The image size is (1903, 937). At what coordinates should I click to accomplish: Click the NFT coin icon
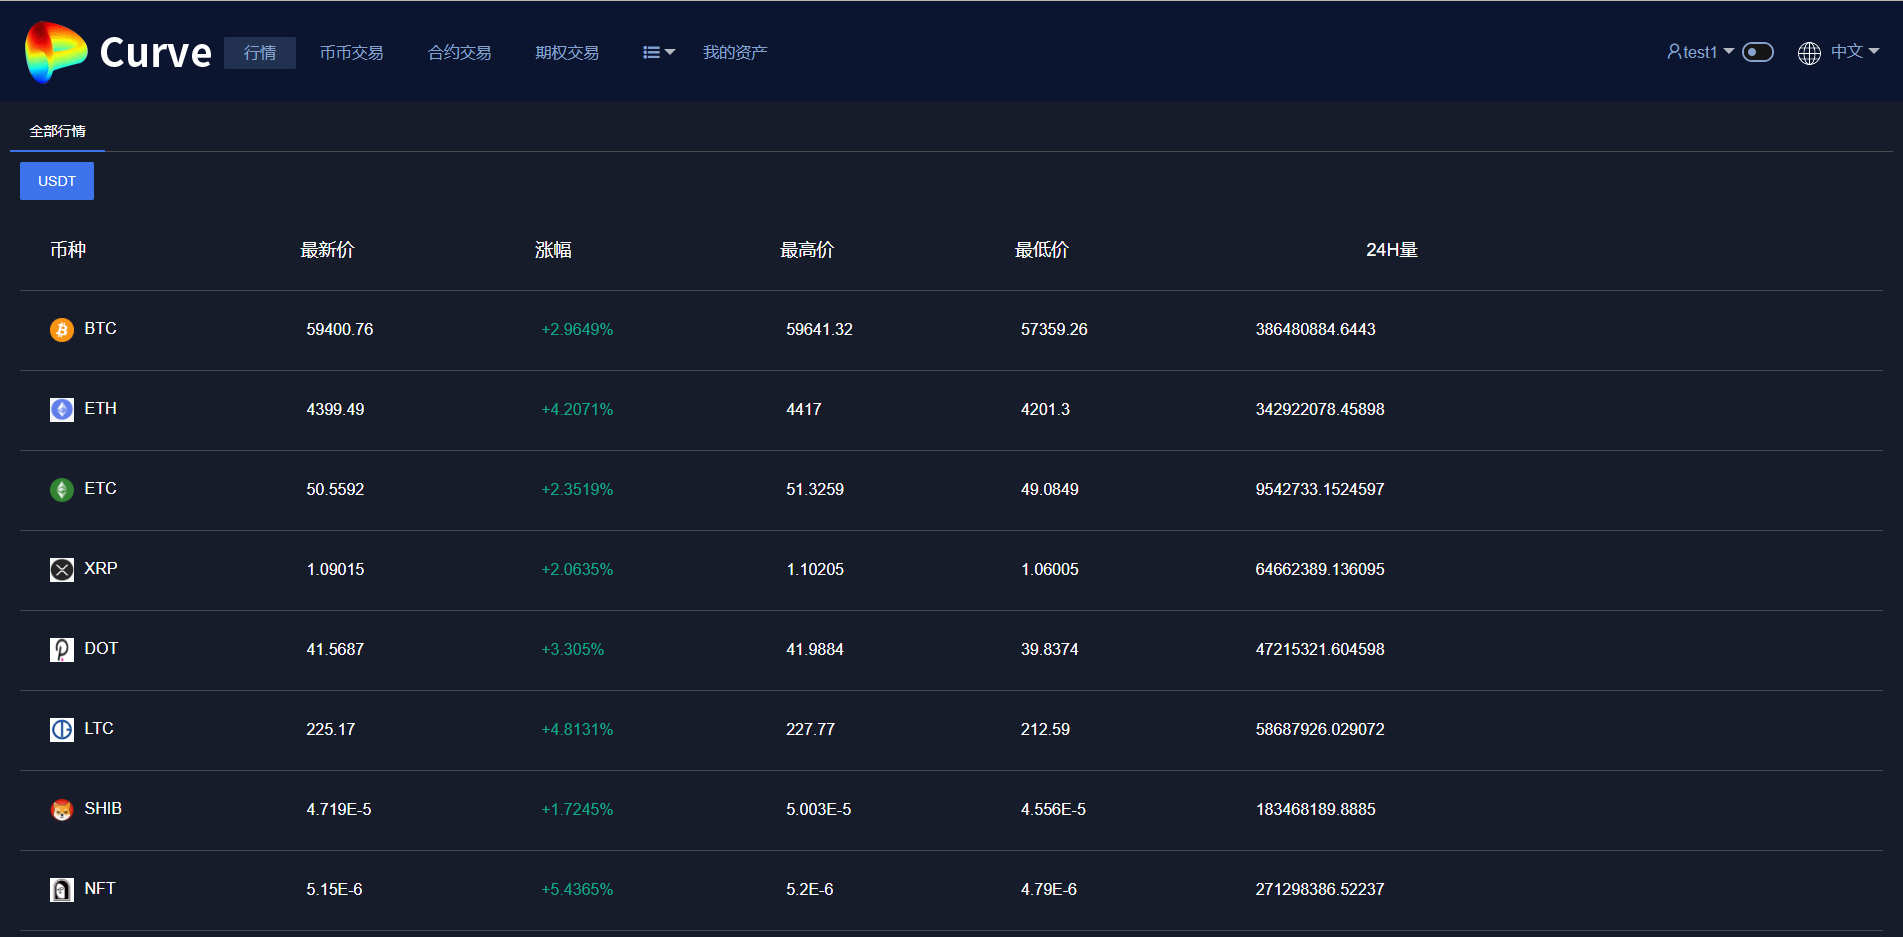click(x=62, y=890)
